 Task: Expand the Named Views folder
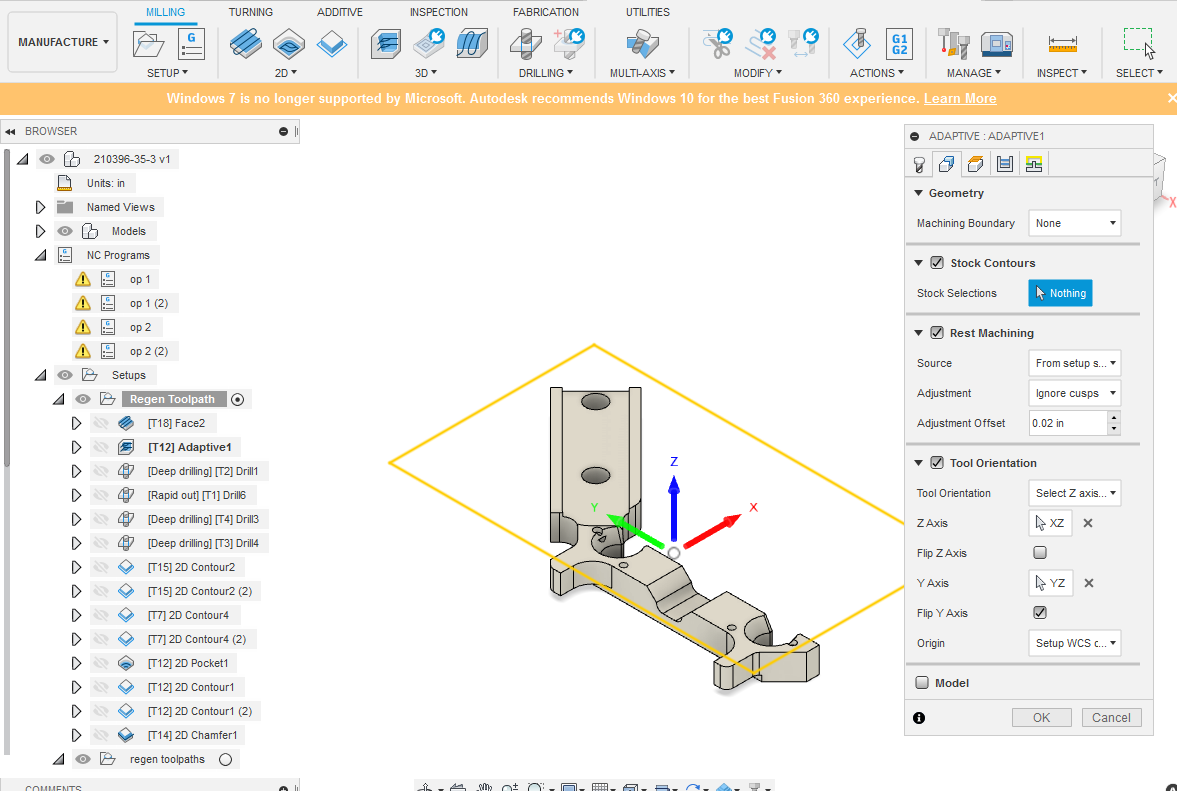(40, 206)
